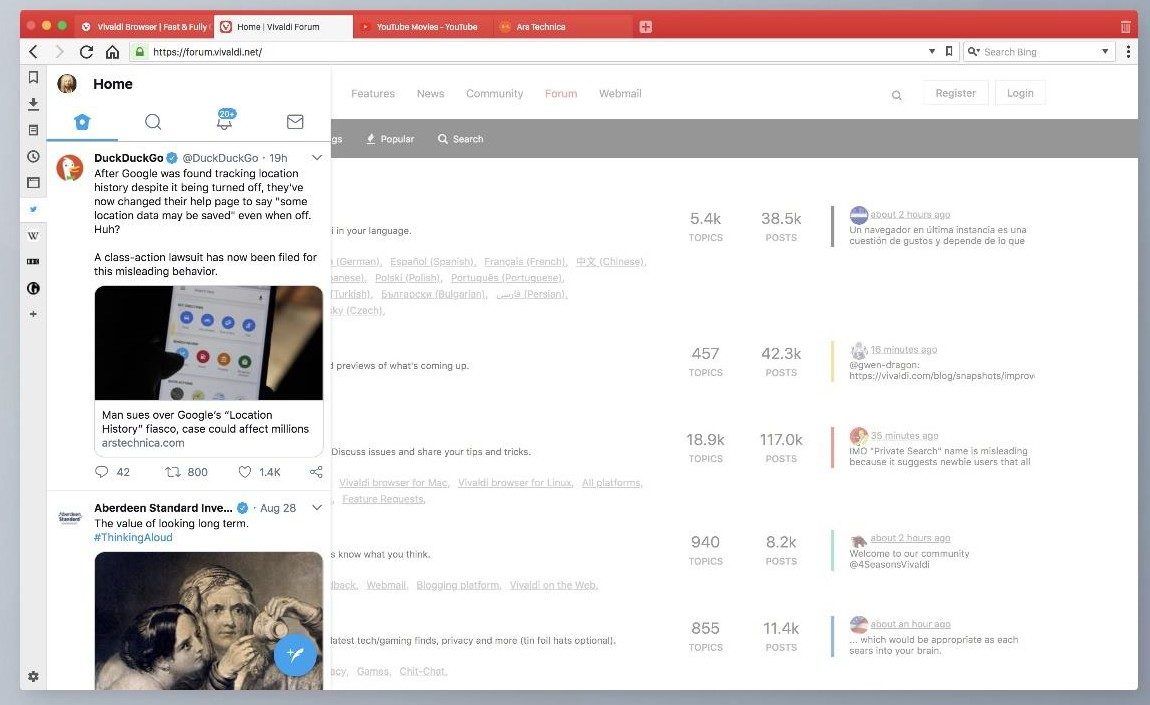
Task: Open the Webmail menu item
Action: tap(620, 94)
